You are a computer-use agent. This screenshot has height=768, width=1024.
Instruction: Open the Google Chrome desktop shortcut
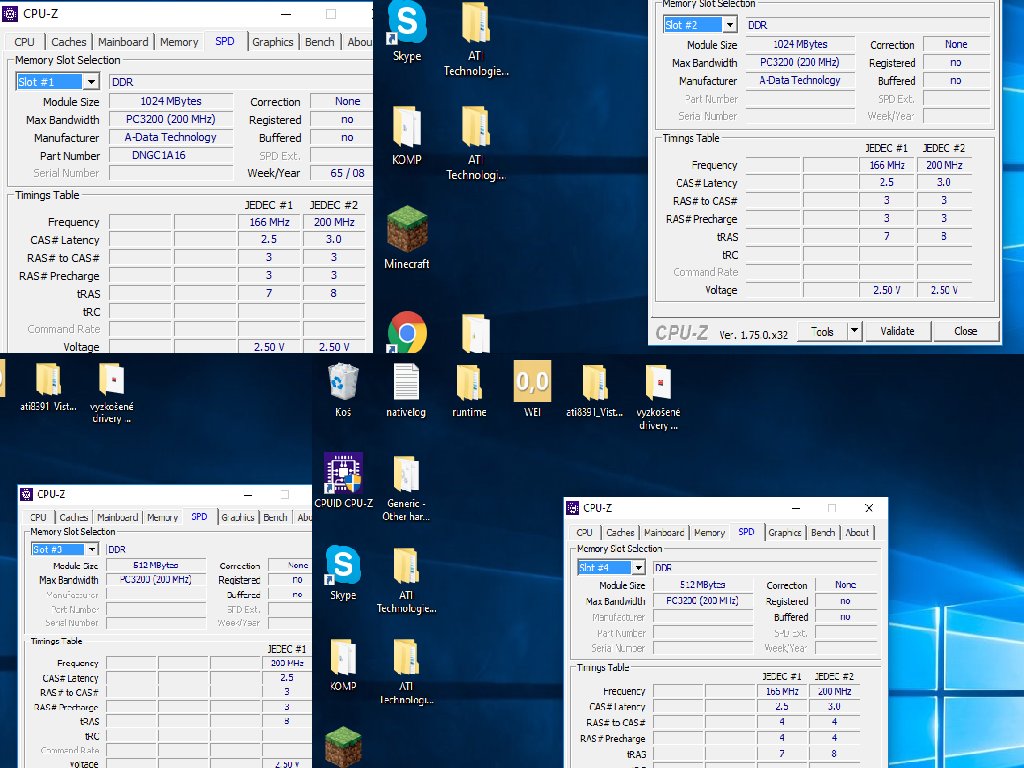(x=407, y=331)
